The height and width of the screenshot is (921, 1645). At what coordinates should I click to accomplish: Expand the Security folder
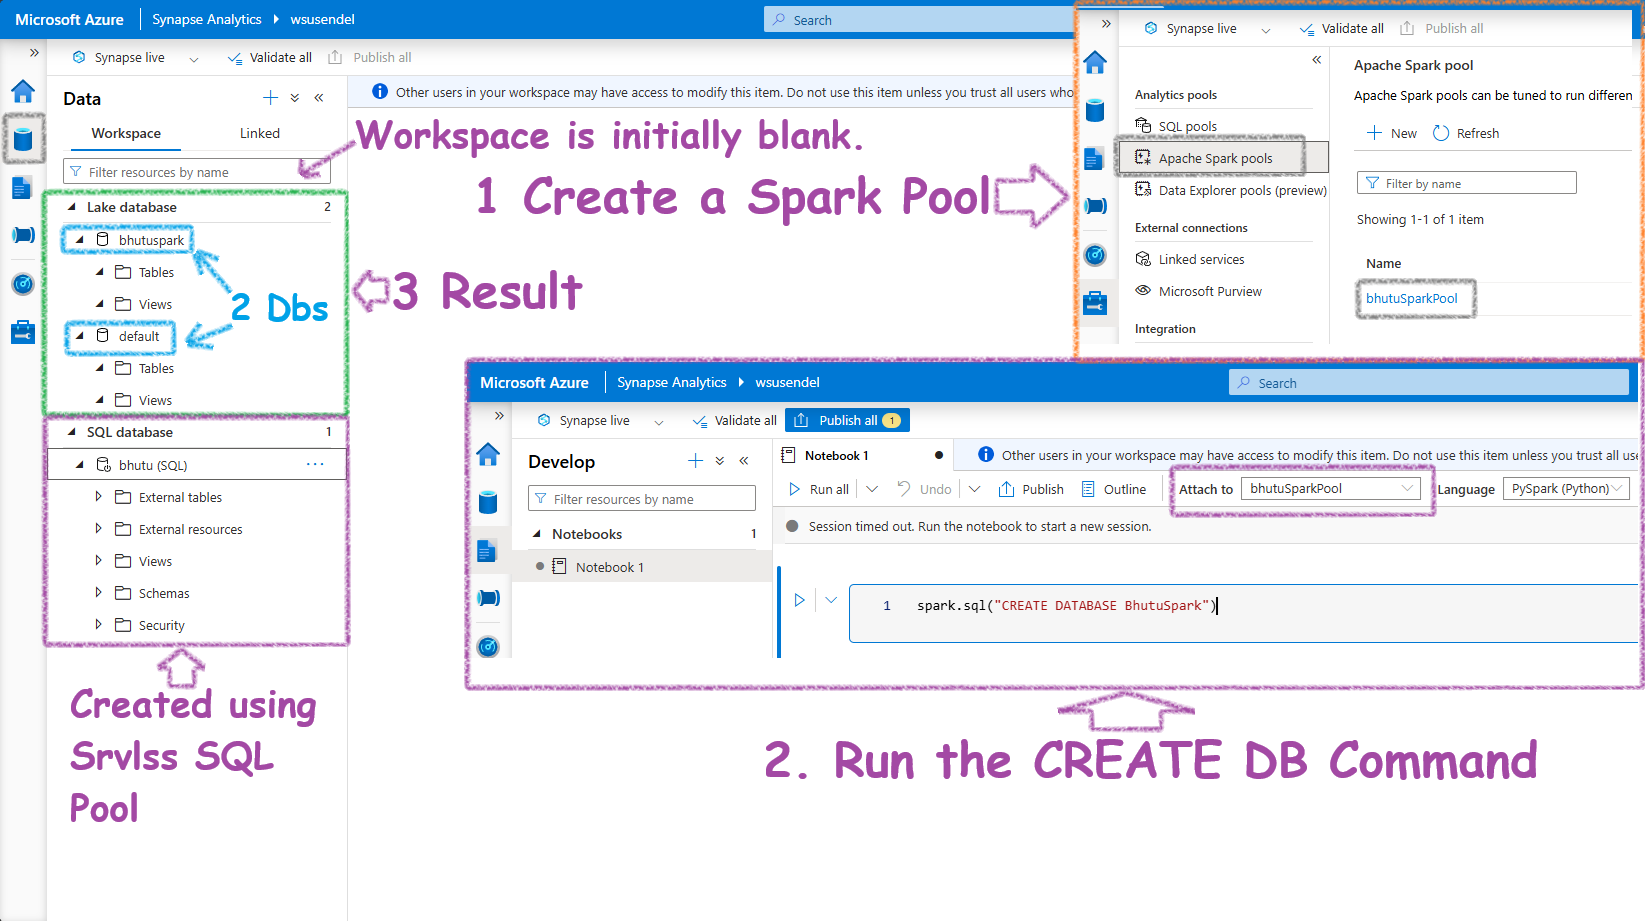click(x=98, y=625)
